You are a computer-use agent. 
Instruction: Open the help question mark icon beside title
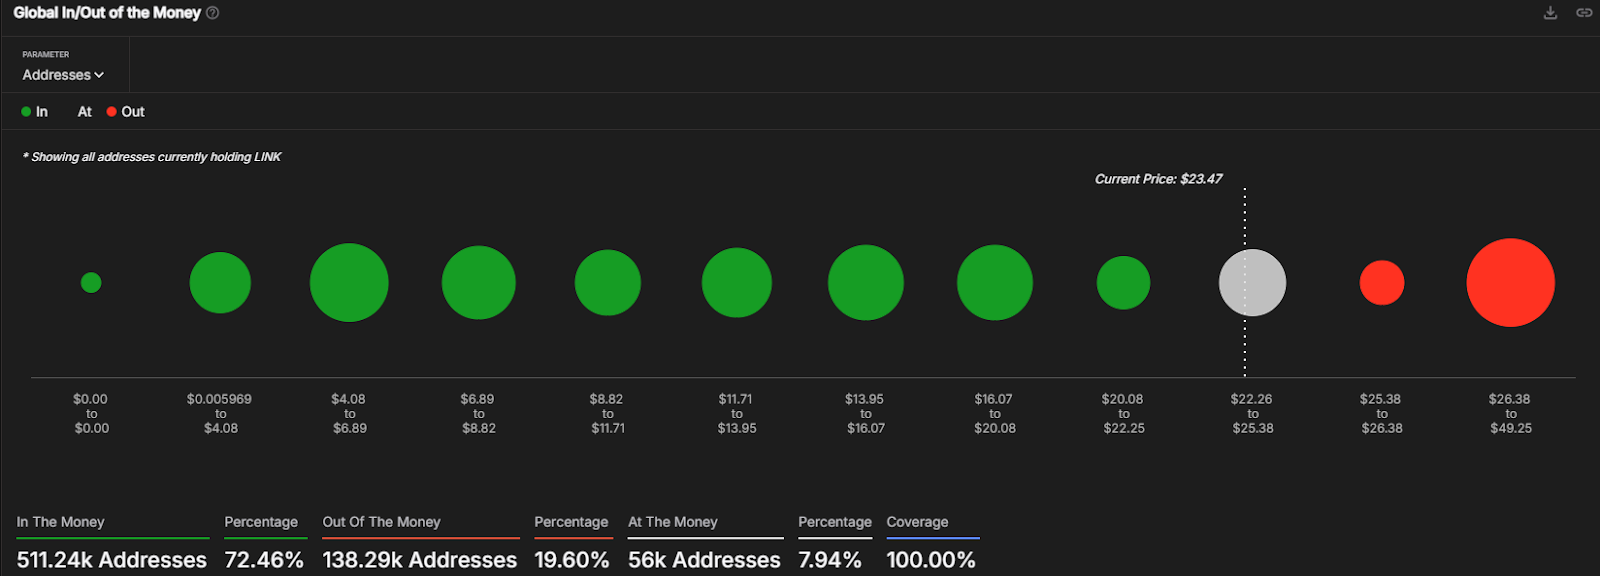212,13
